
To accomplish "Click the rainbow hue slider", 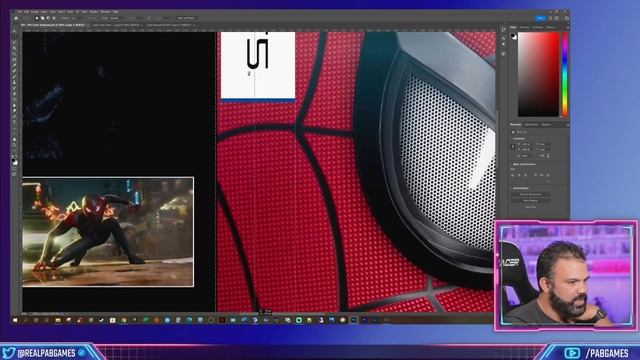I will click(565, 75).
